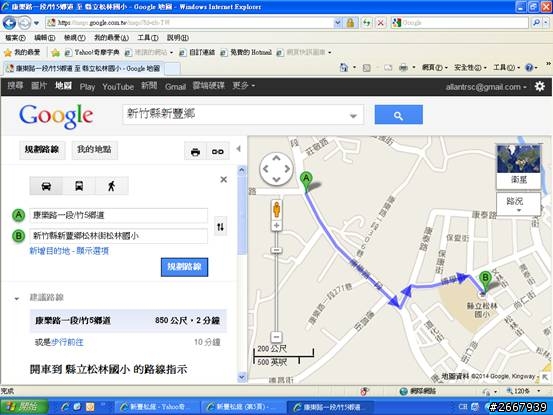Viewport: 553px width, 415px height.
Task: Select walking directions icon
Action: (111, 186)
